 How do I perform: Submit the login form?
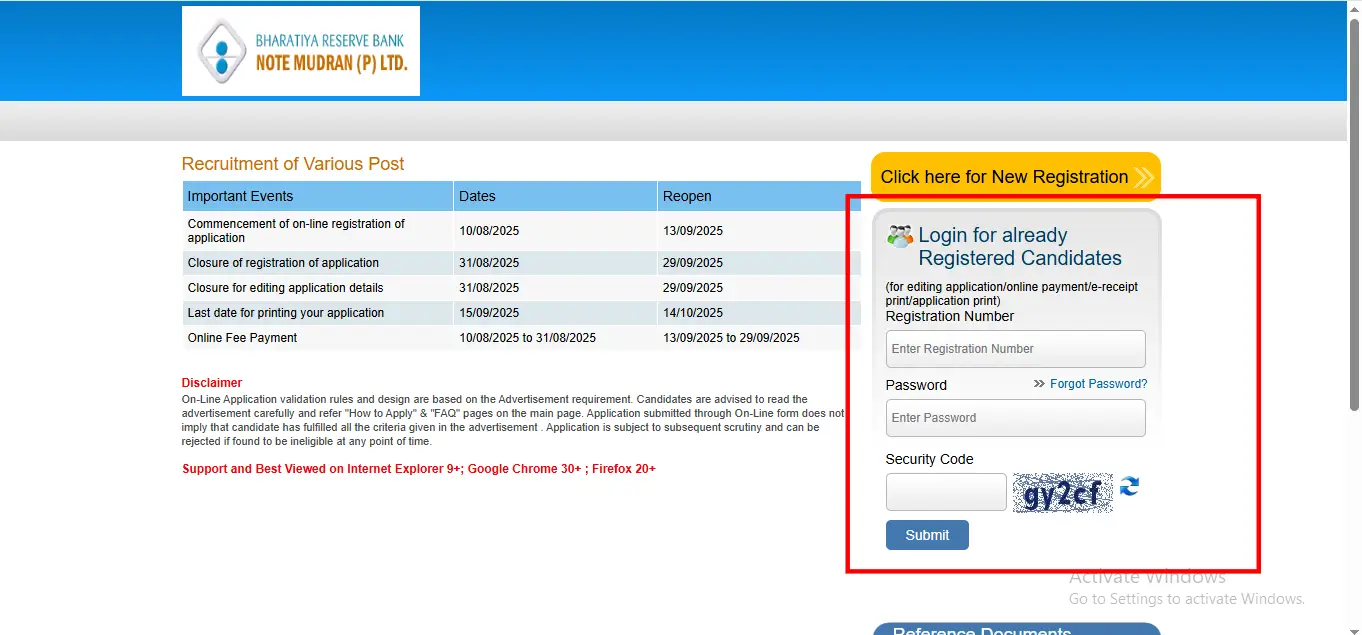coord(926,535)
